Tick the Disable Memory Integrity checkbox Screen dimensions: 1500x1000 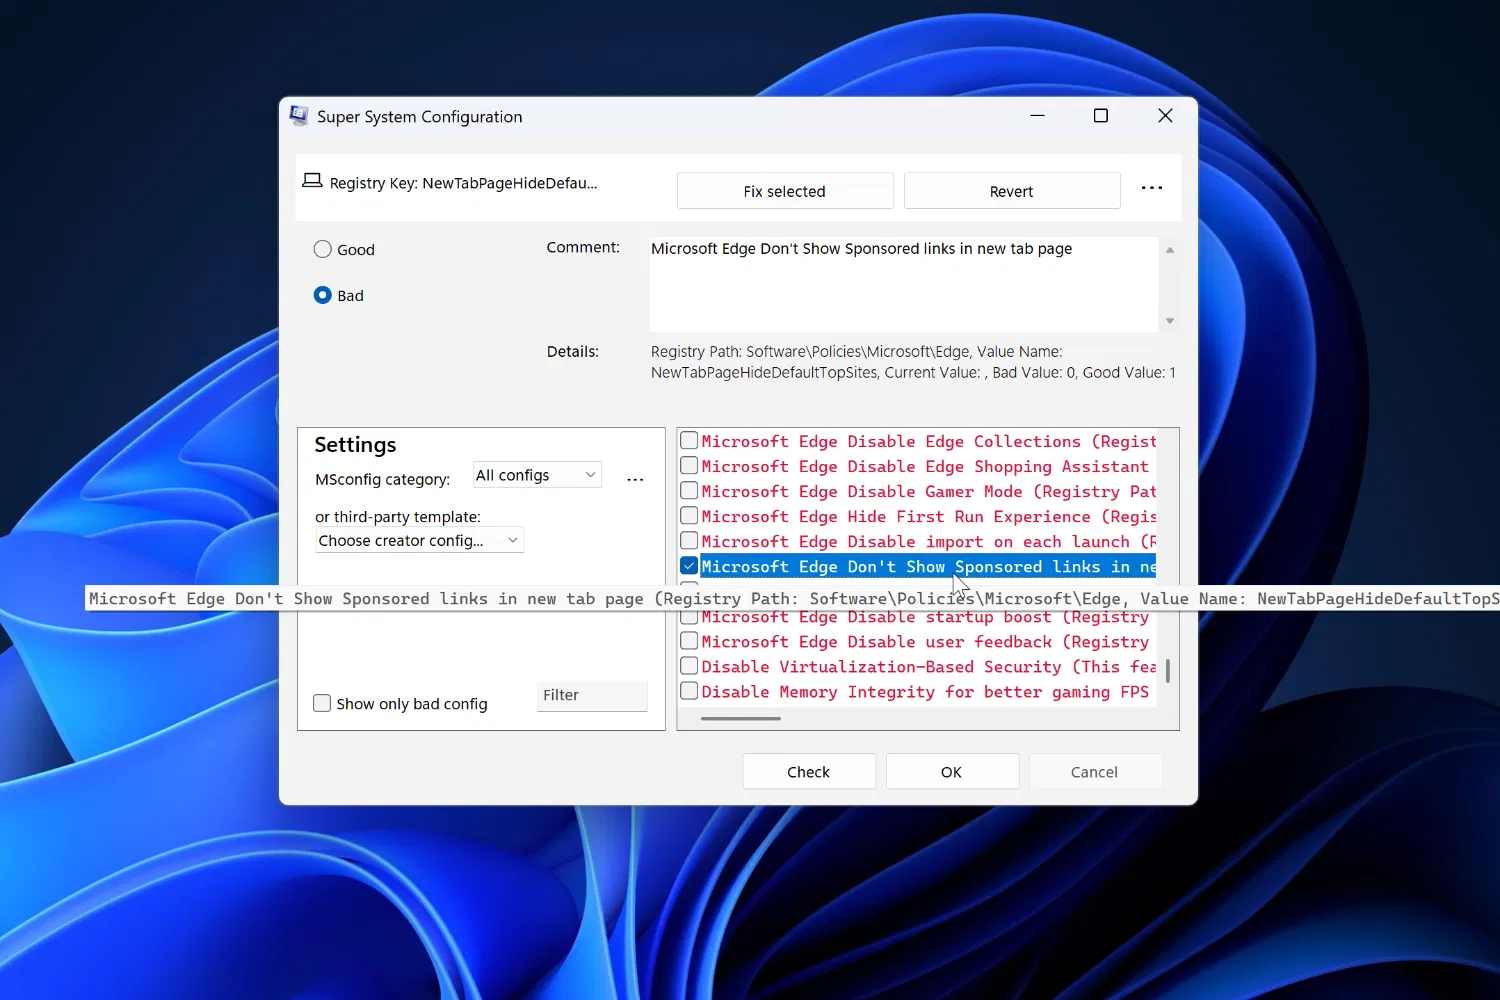[x=689, y=690]
